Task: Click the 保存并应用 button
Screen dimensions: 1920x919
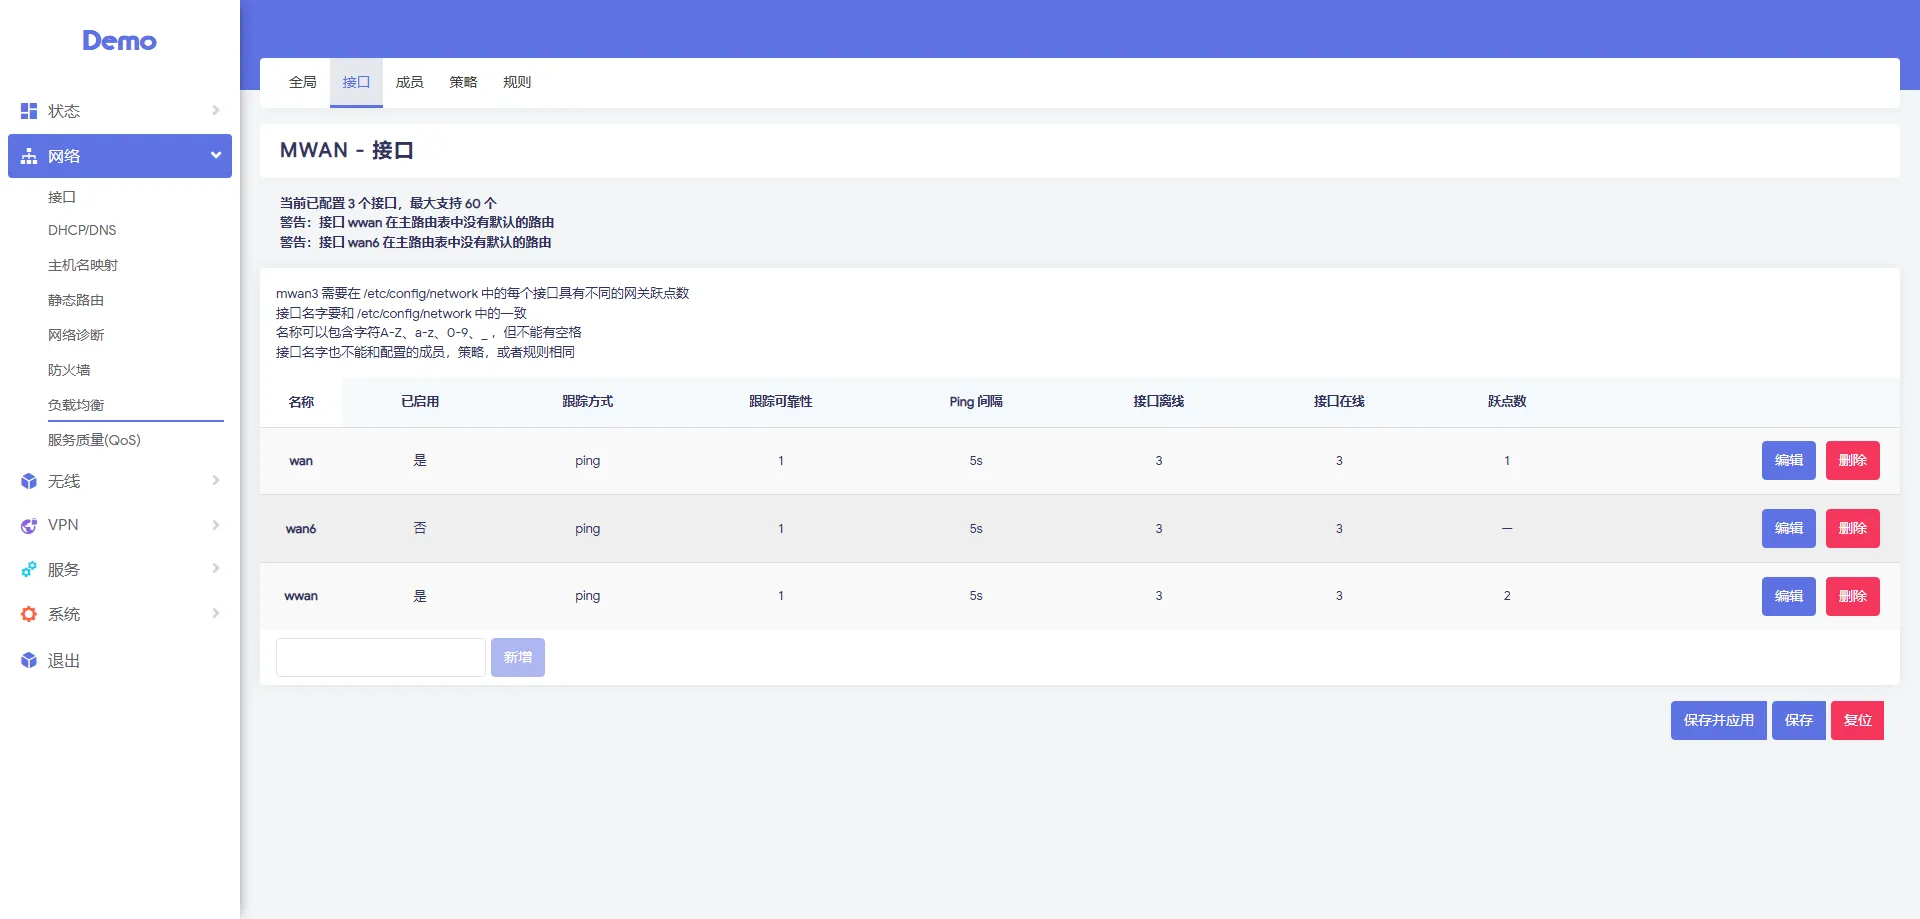Action: [1718, 720]
